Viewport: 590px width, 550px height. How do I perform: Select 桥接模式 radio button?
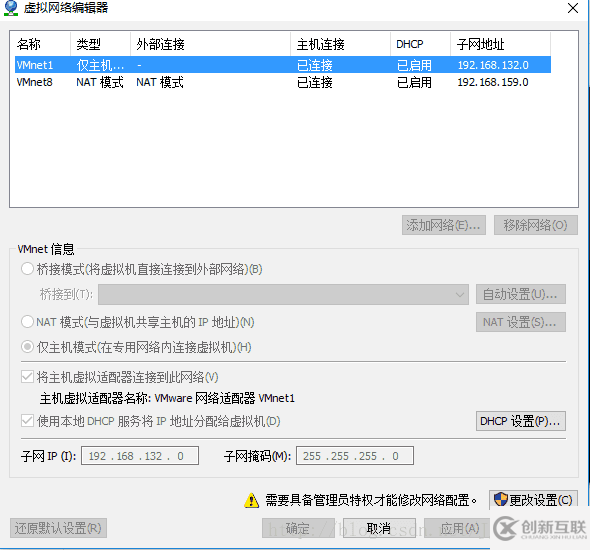(27, 269)
